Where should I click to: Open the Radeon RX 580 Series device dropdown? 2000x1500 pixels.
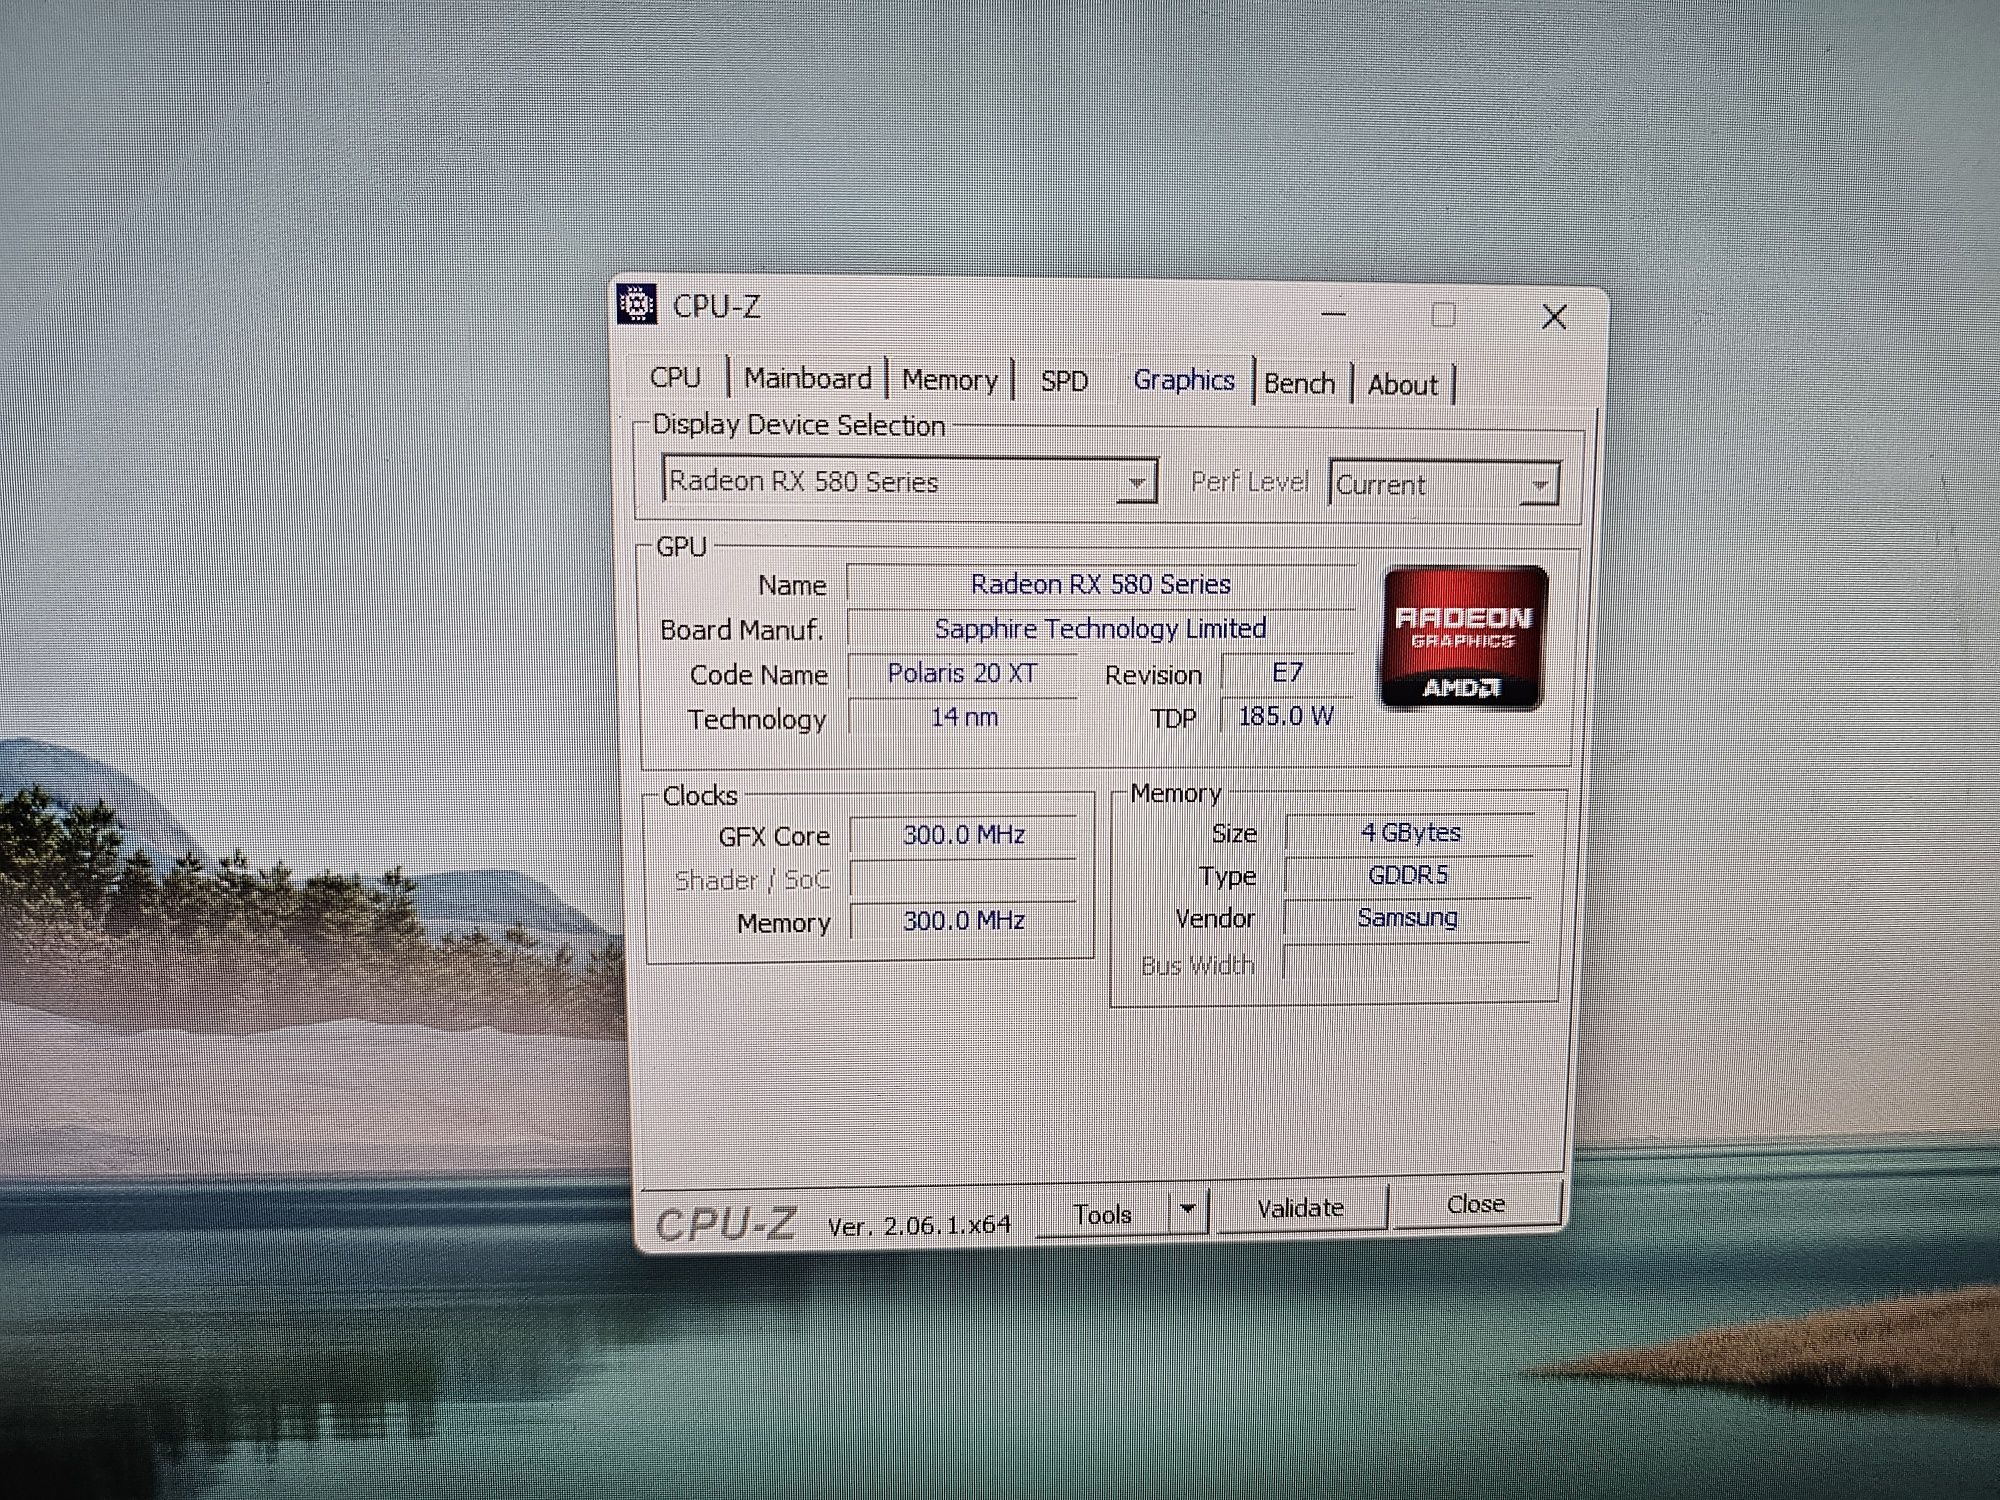[910, 481]
